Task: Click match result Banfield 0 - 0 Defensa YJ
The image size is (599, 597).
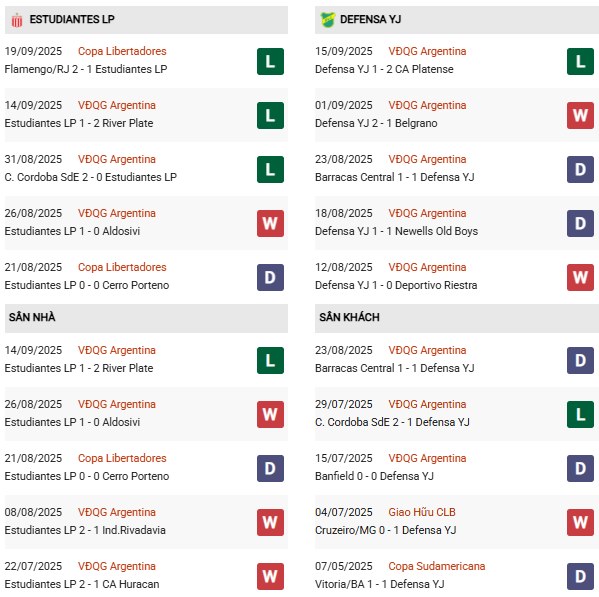Action: 374,476
